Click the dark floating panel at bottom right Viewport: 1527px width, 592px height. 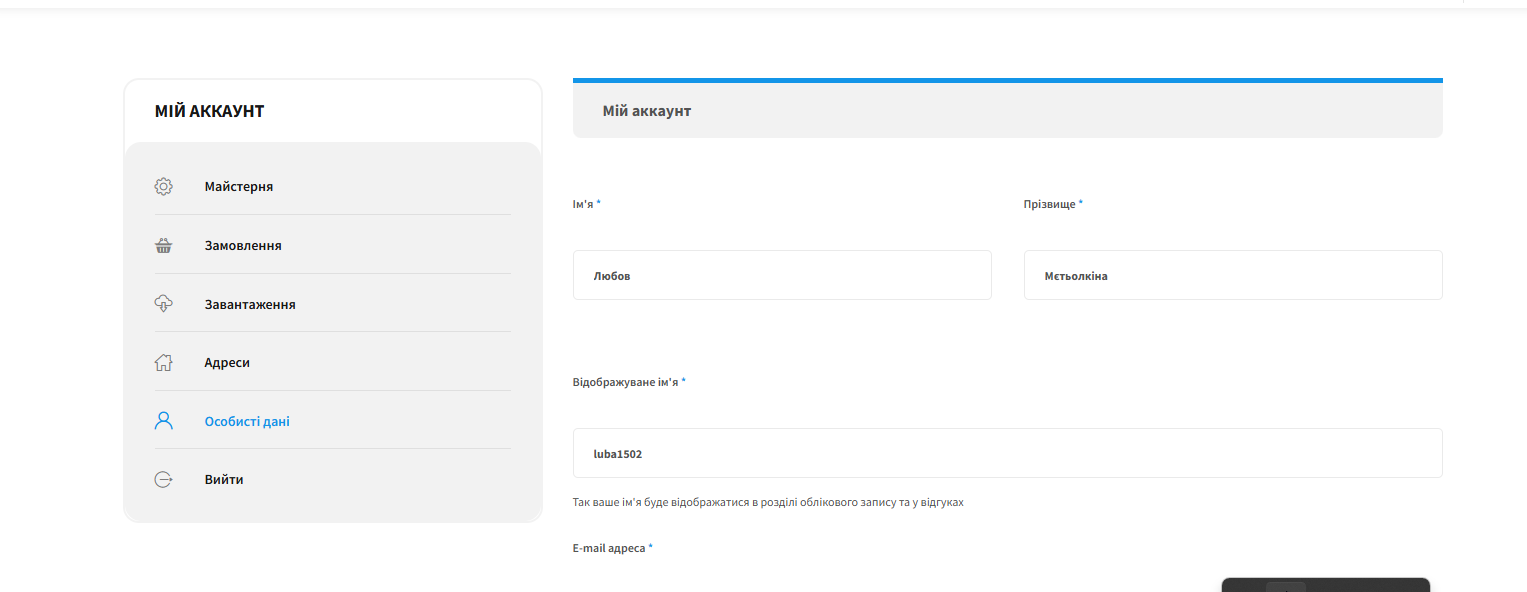click(1326, 585)
